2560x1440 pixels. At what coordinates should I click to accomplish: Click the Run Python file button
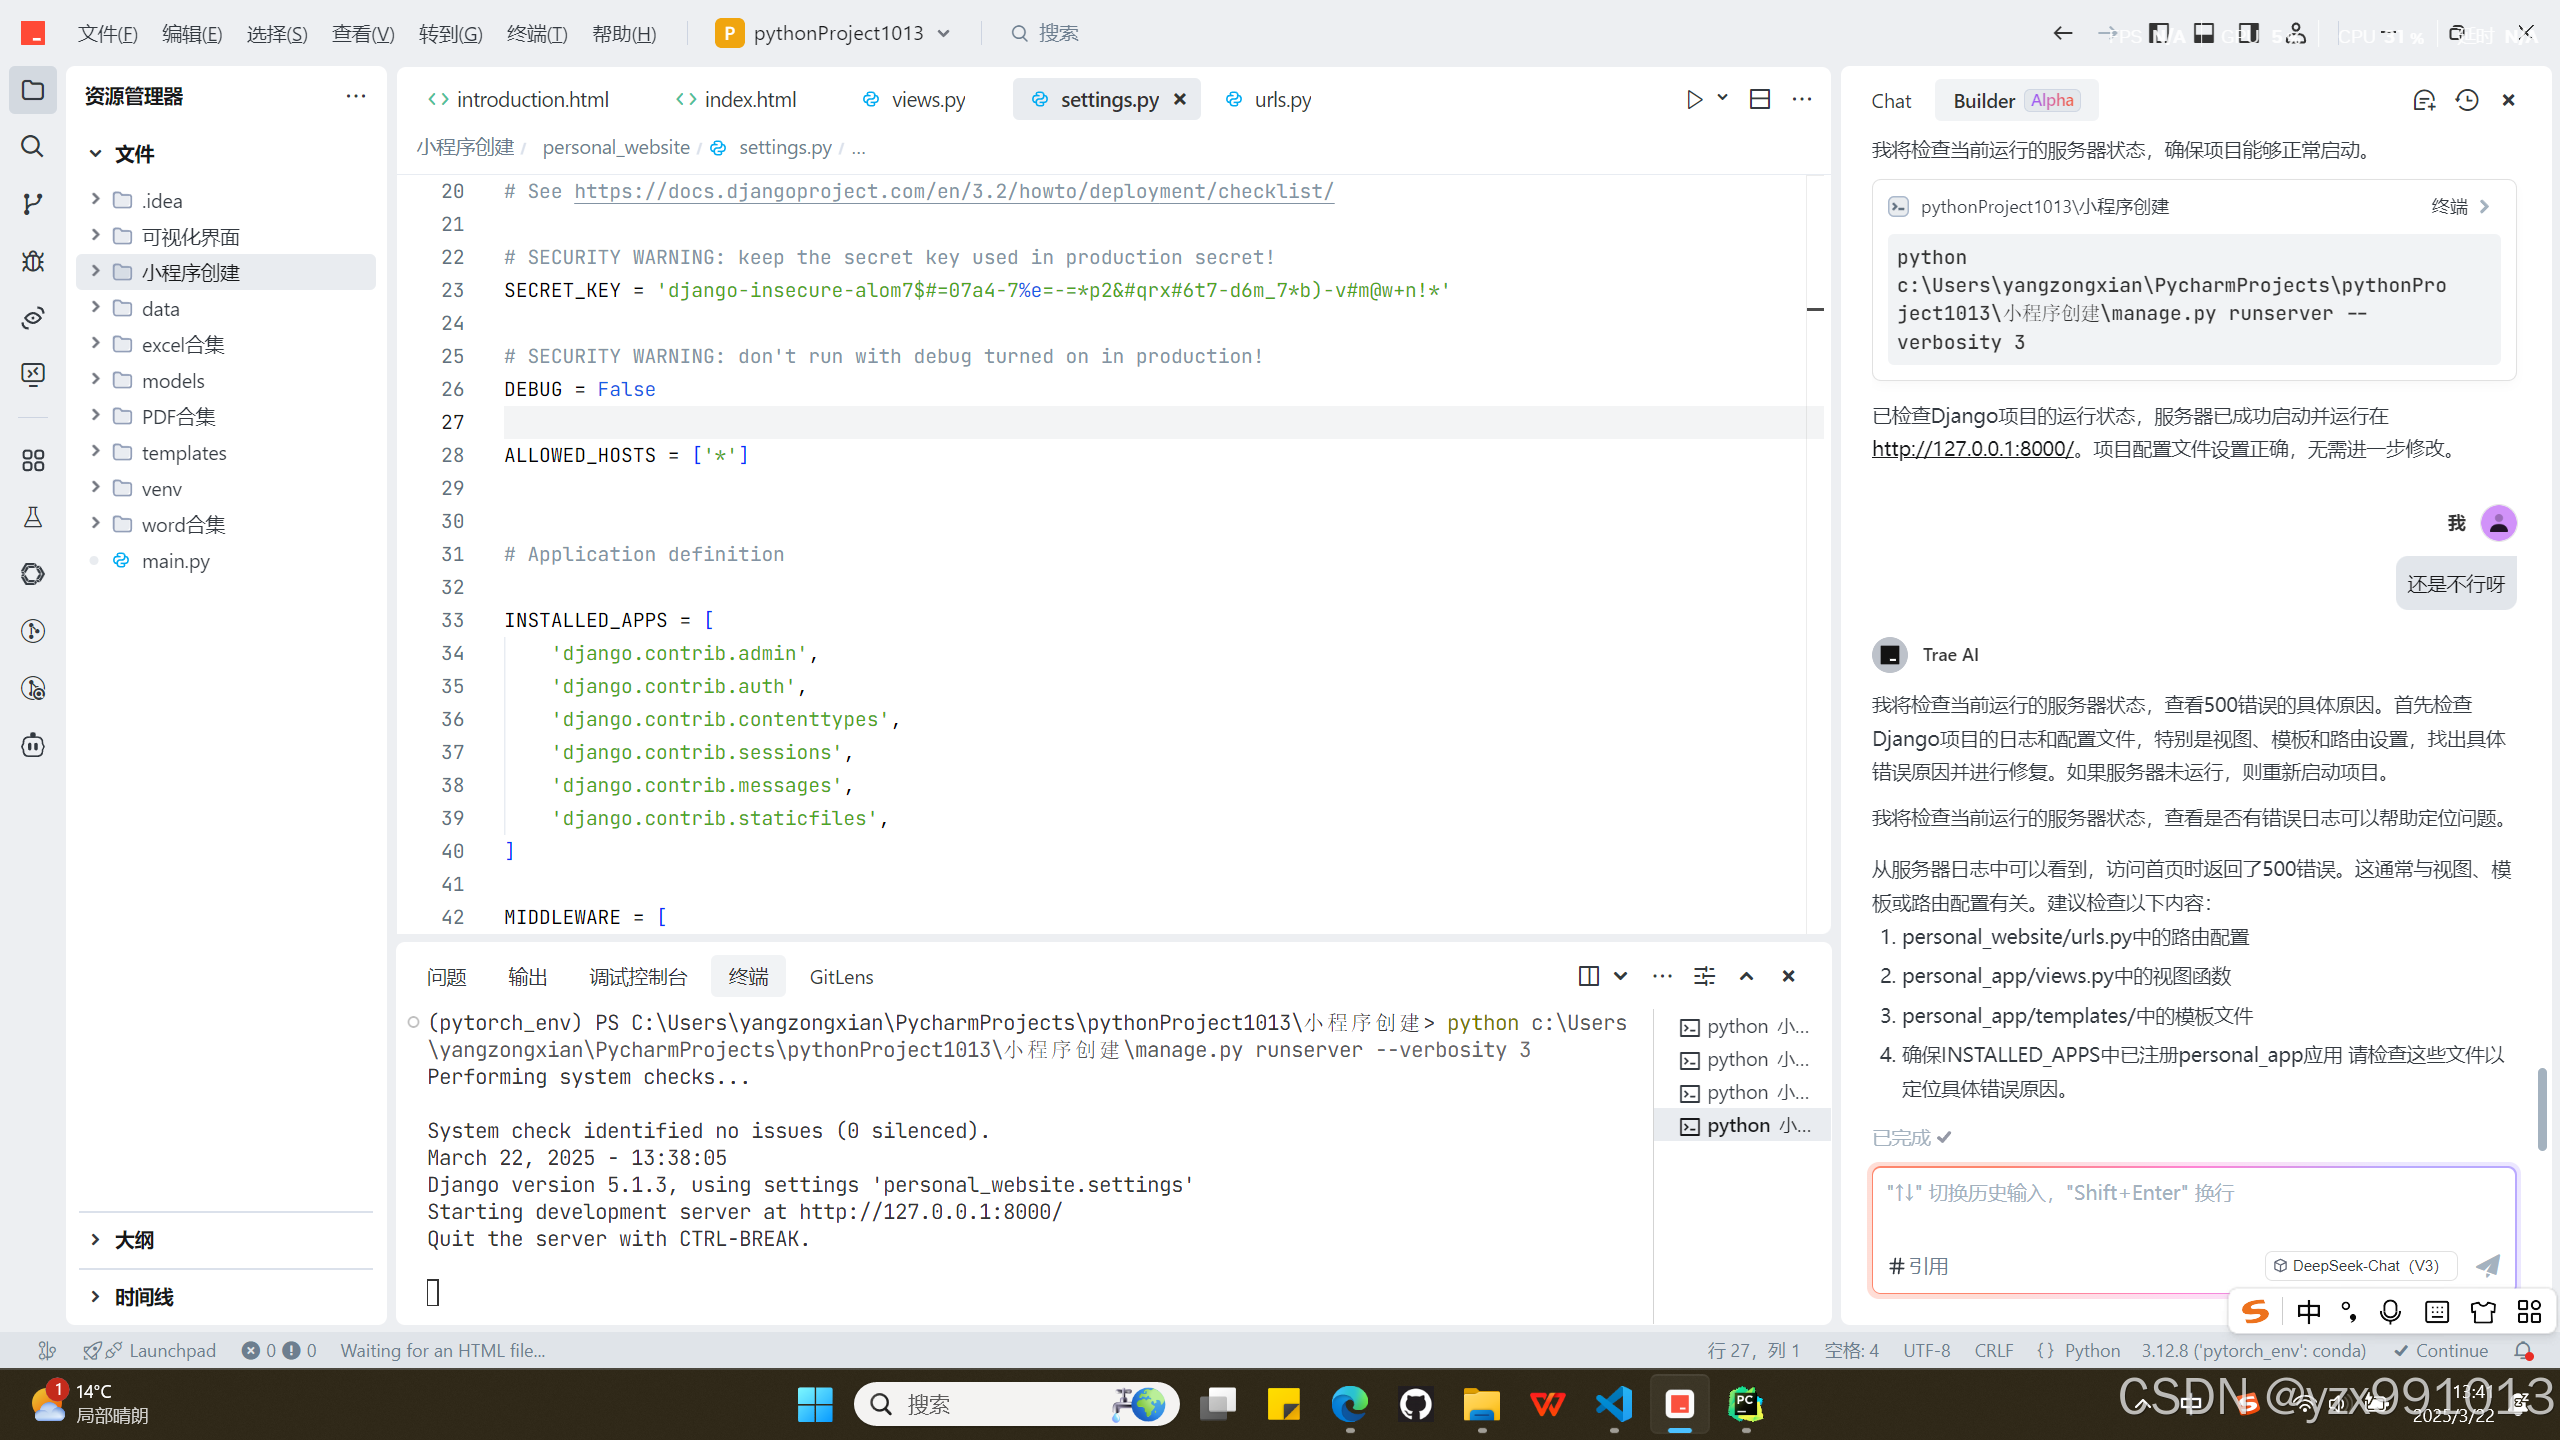pos(1694,99)
